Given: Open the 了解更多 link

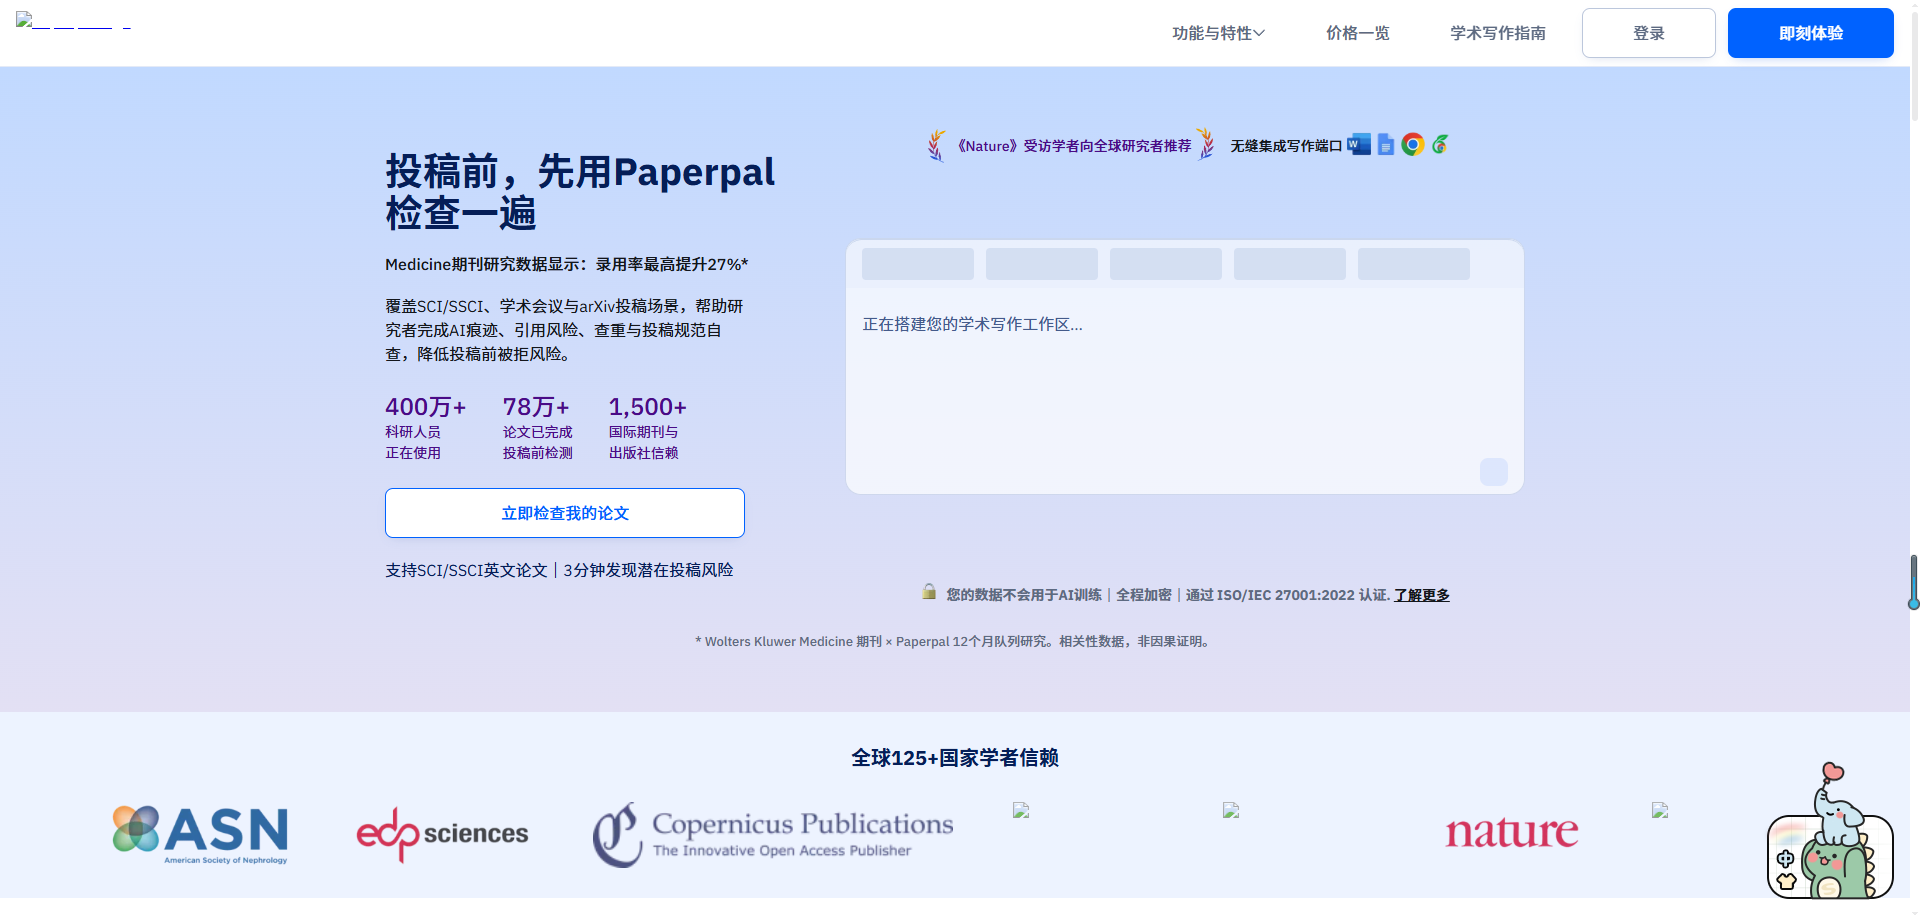Looking at the screenshot, I should [1422, 595].
